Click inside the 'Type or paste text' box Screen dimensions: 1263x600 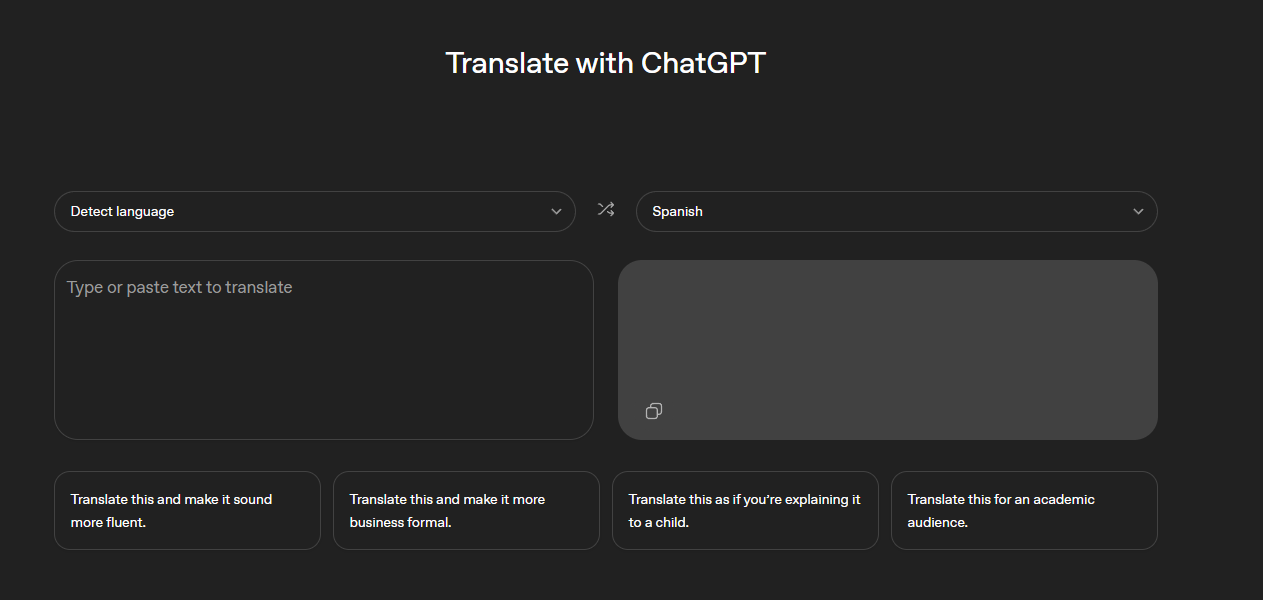pos(324,349)
